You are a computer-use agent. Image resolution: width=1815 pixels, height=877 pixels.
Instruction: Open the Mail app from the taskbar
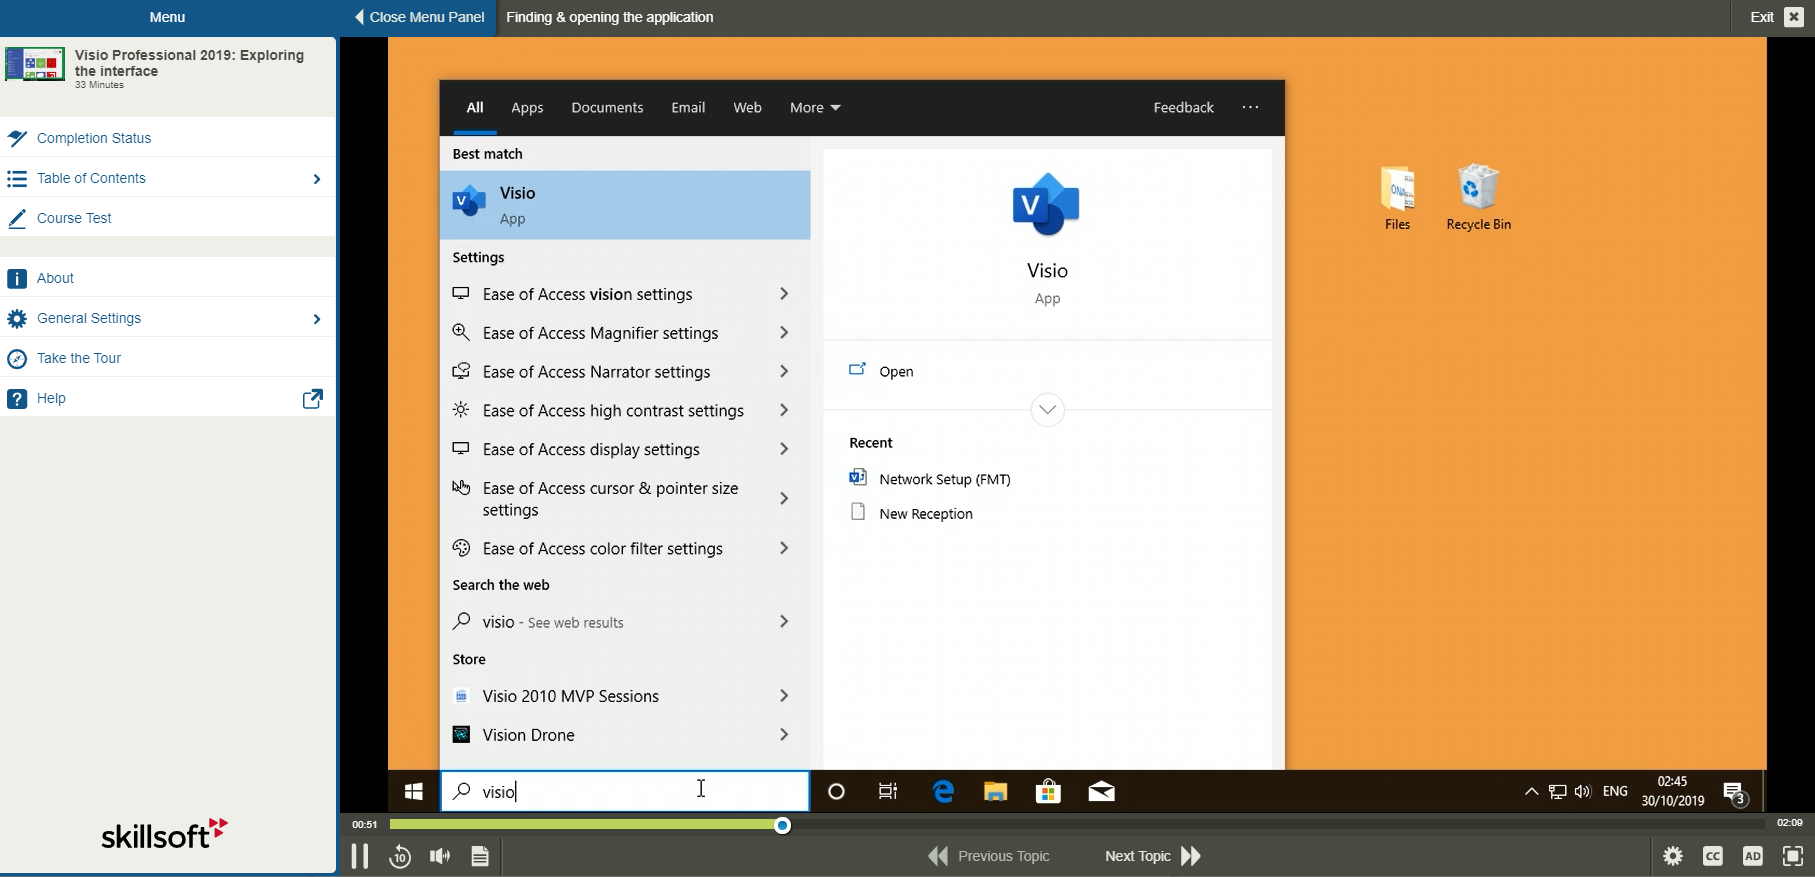pyautogui.click(x=1101, y=792)
